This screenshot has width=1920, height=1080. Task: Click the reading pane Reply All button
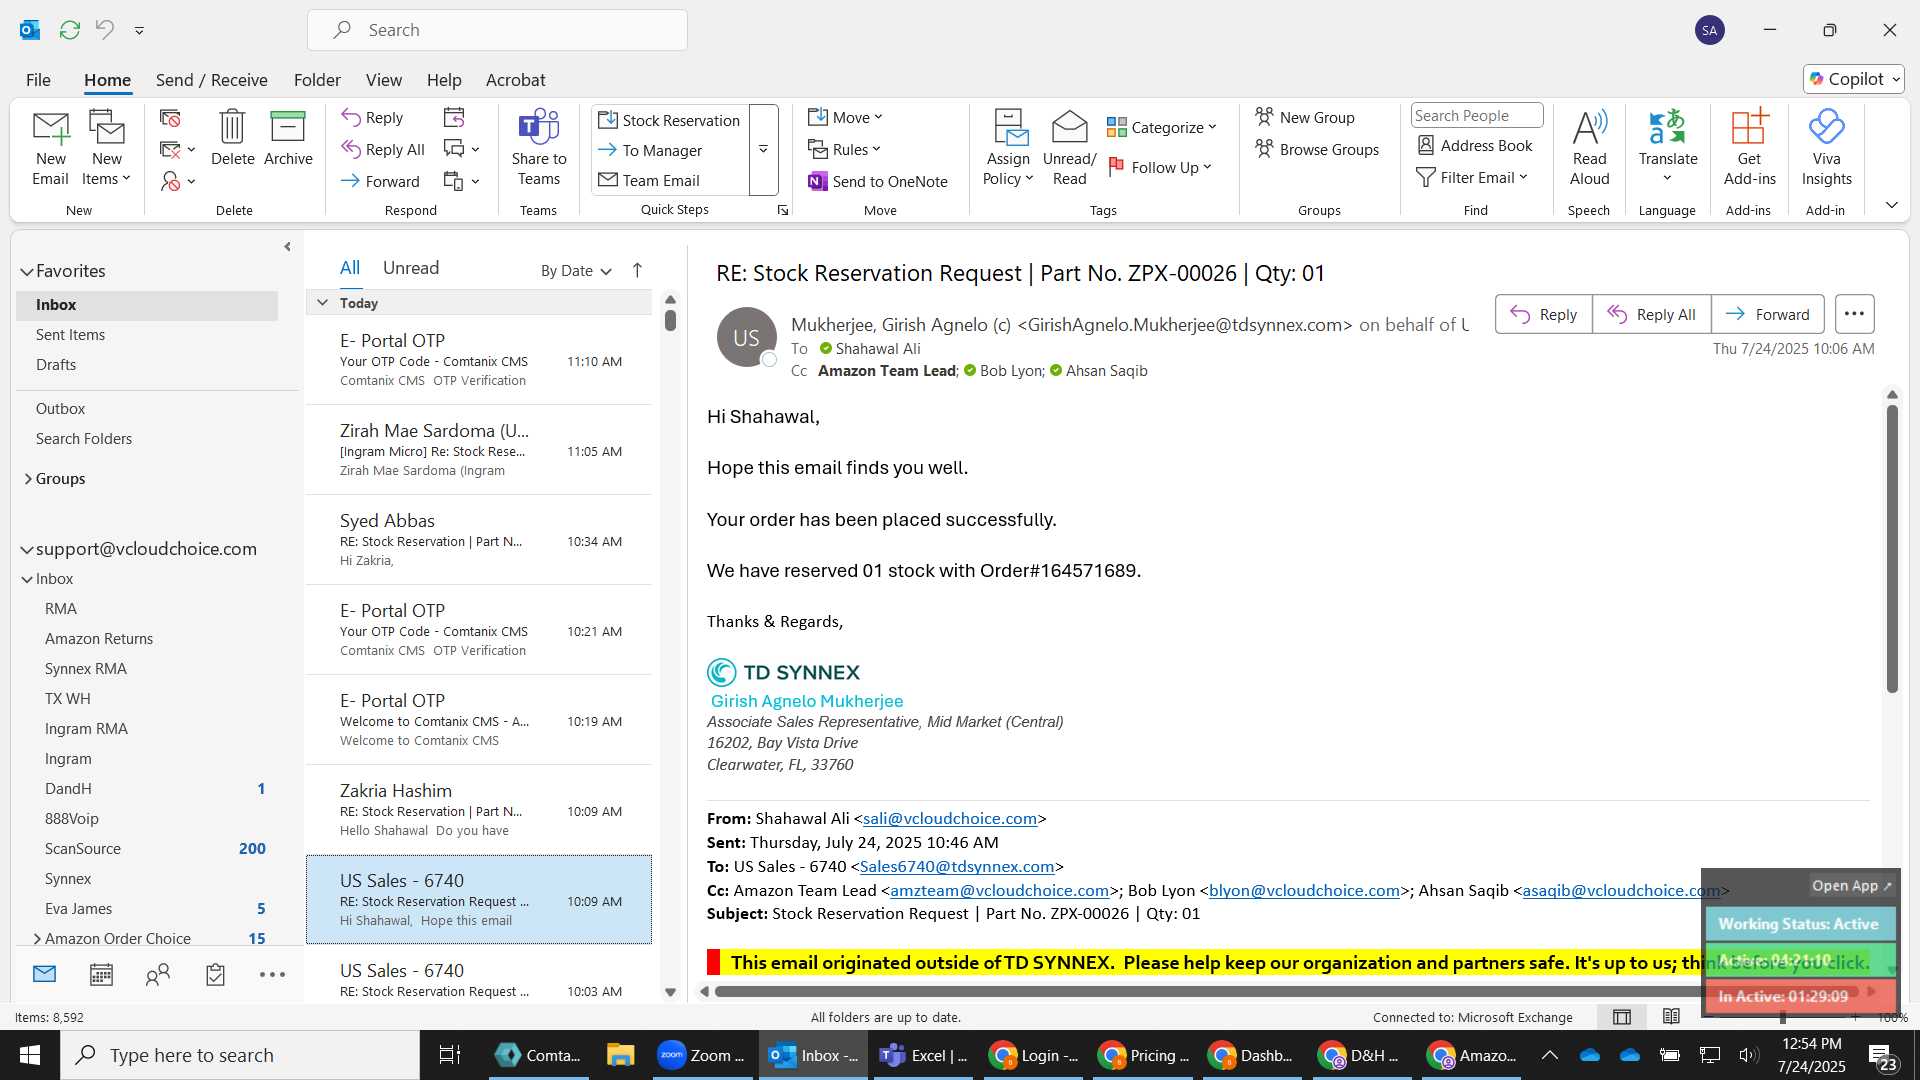click(x=1651, y=314)
